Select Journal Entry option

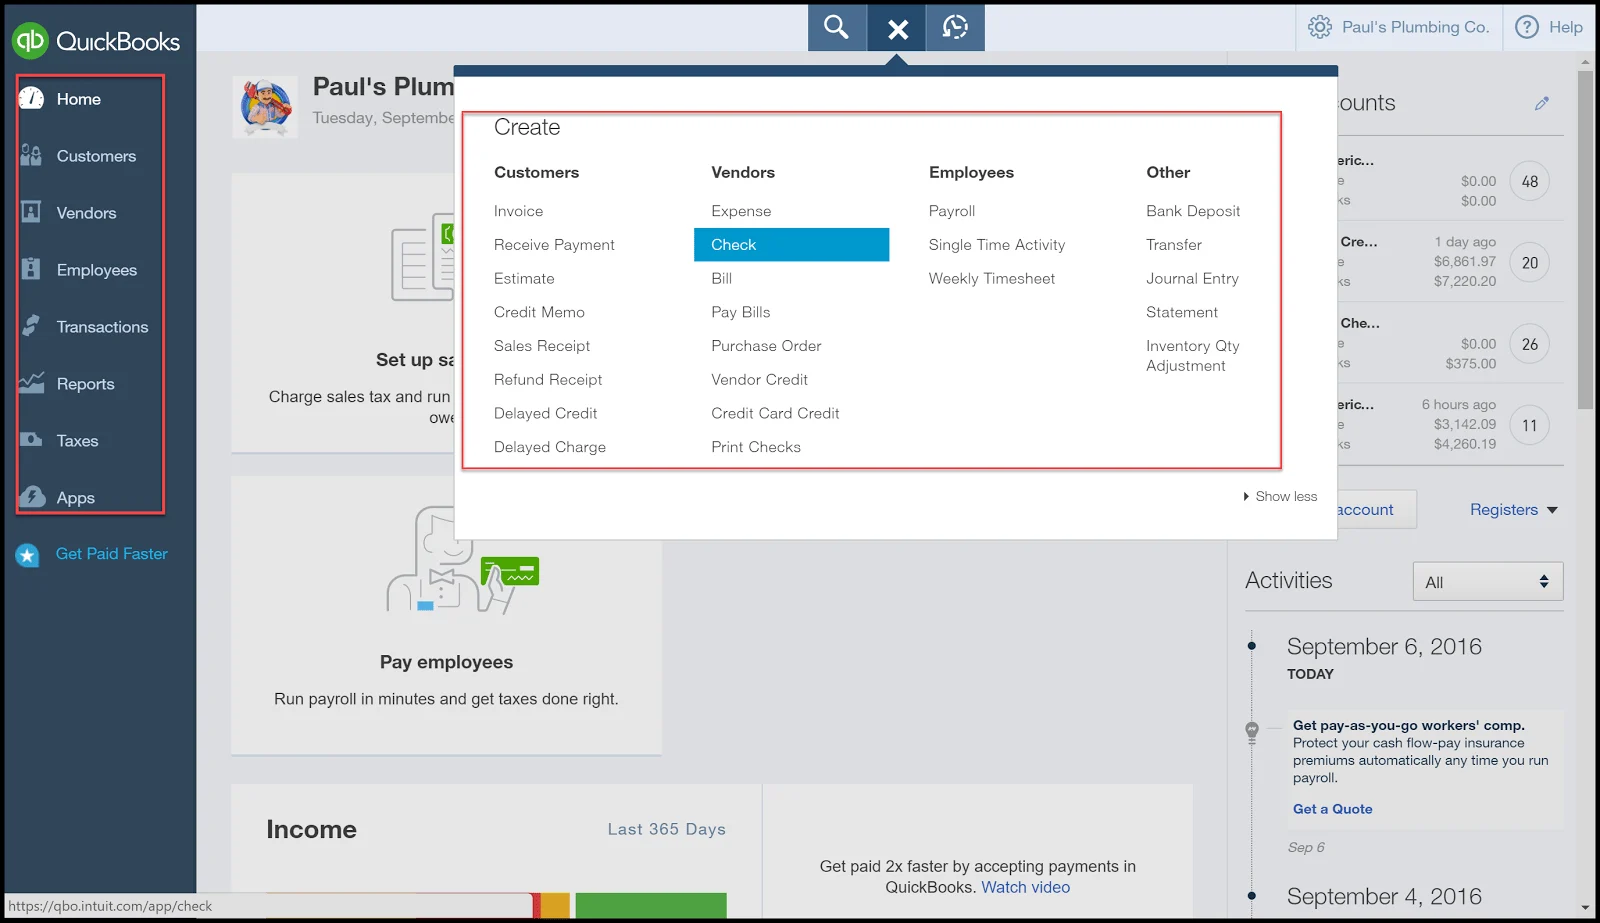pyautogui.click(x=1192, y=279)
